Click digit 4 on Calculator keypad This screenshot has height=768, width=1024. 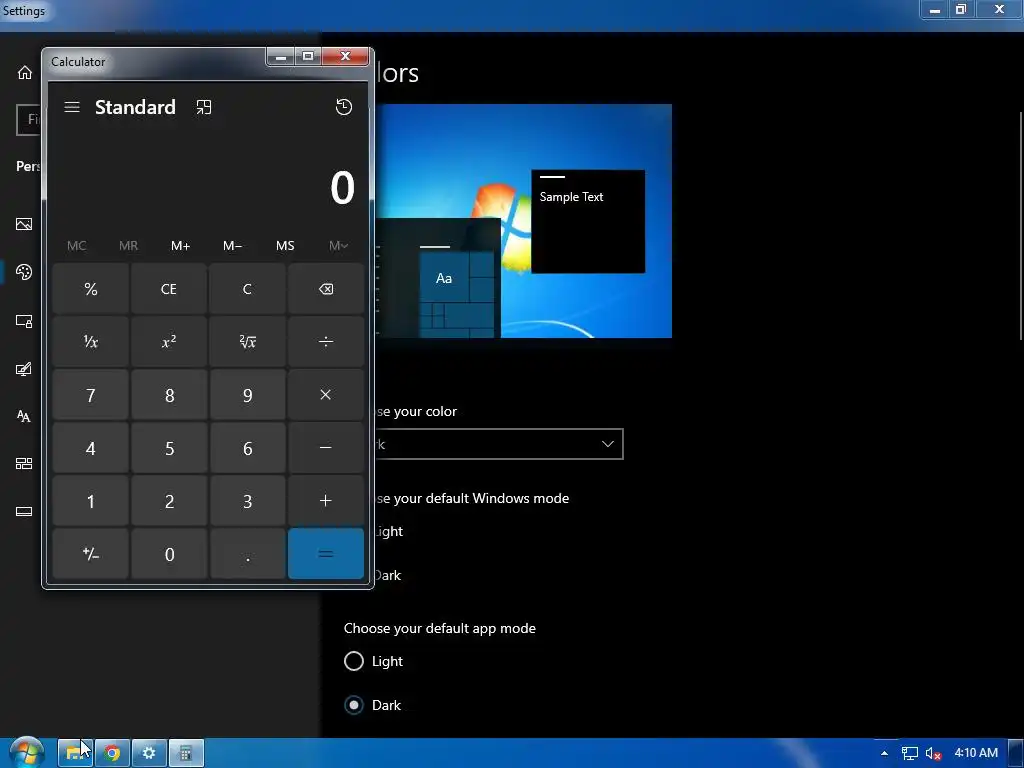pyautogui.click(x=91, y=448)
